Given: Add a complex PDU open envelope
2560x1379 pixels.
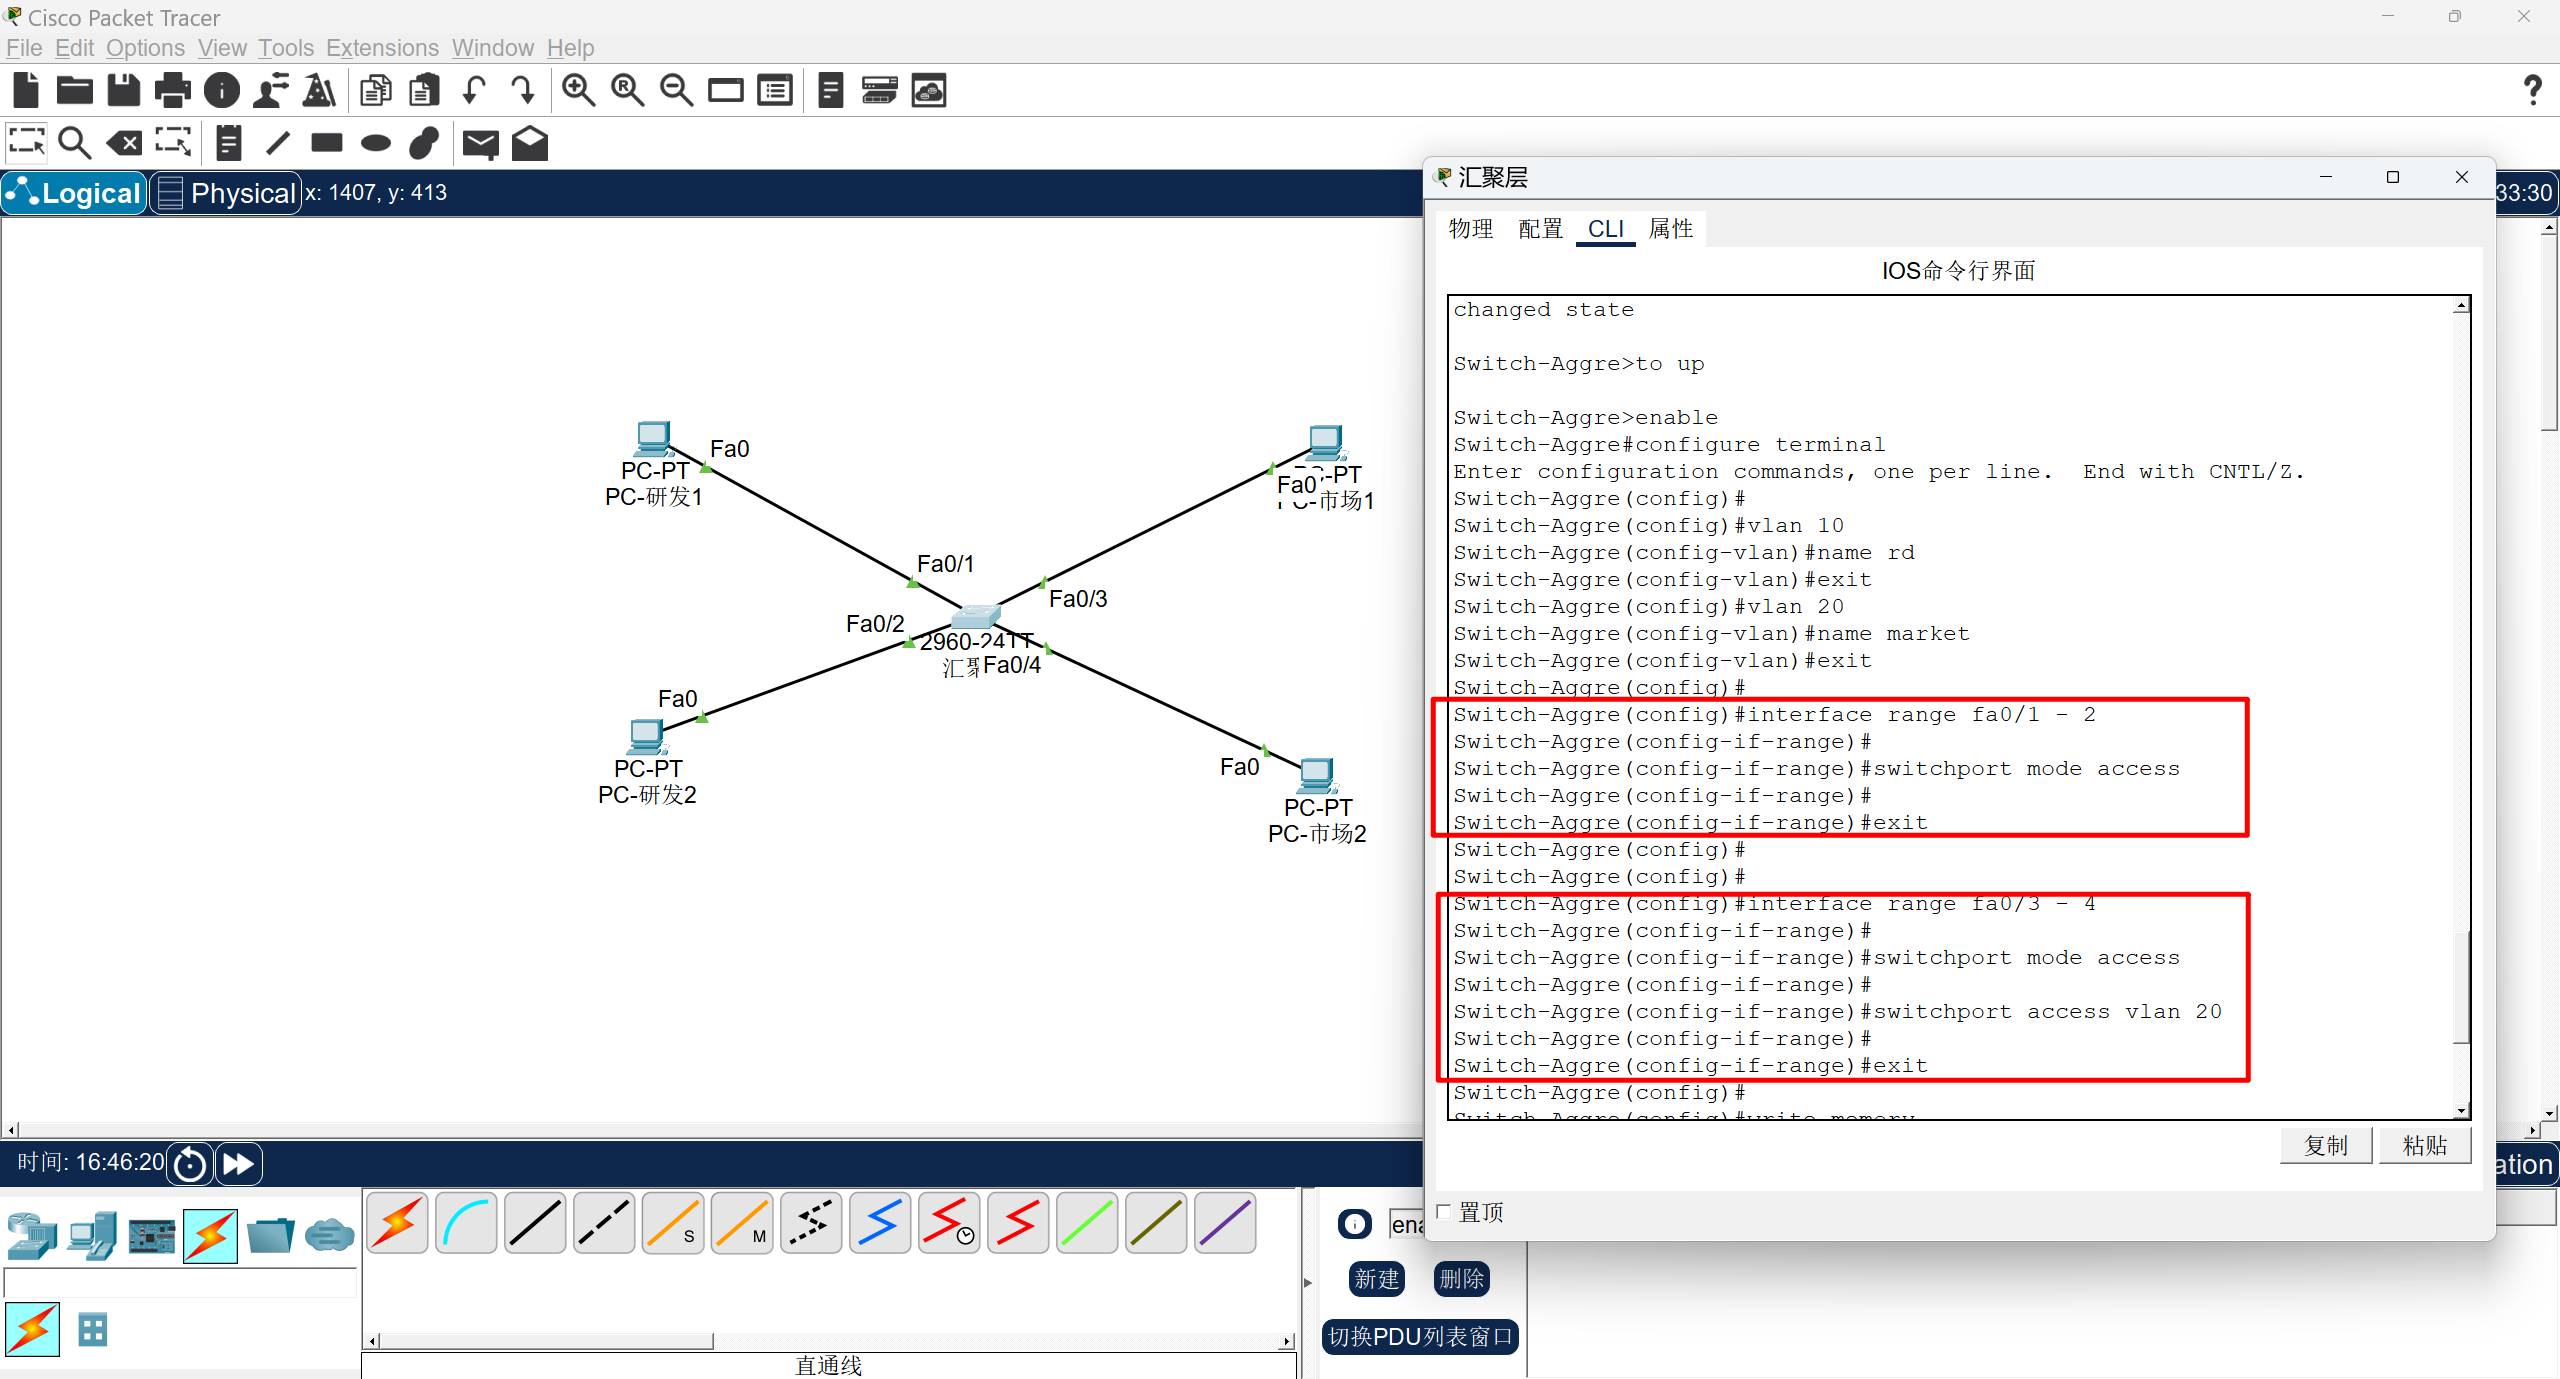Looking at the screenshot, I should point(530,143).
